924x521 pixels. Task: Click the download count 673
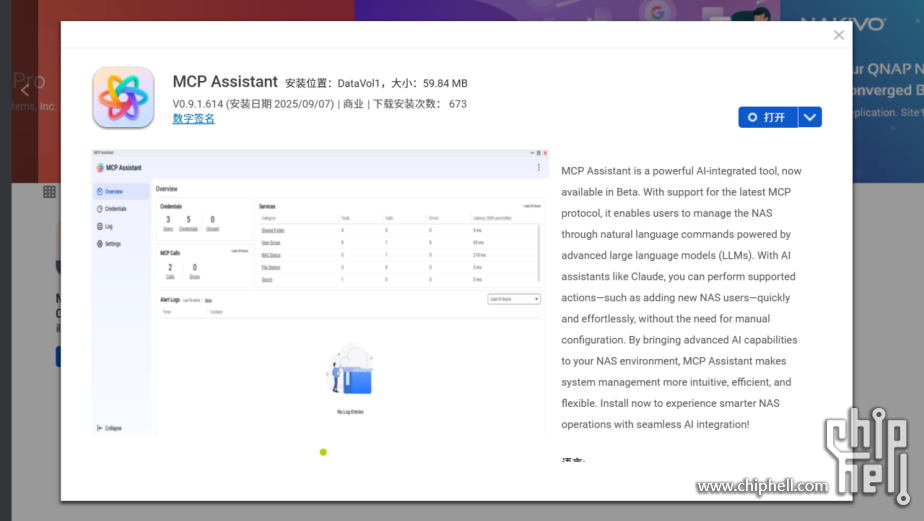[457, 104]
